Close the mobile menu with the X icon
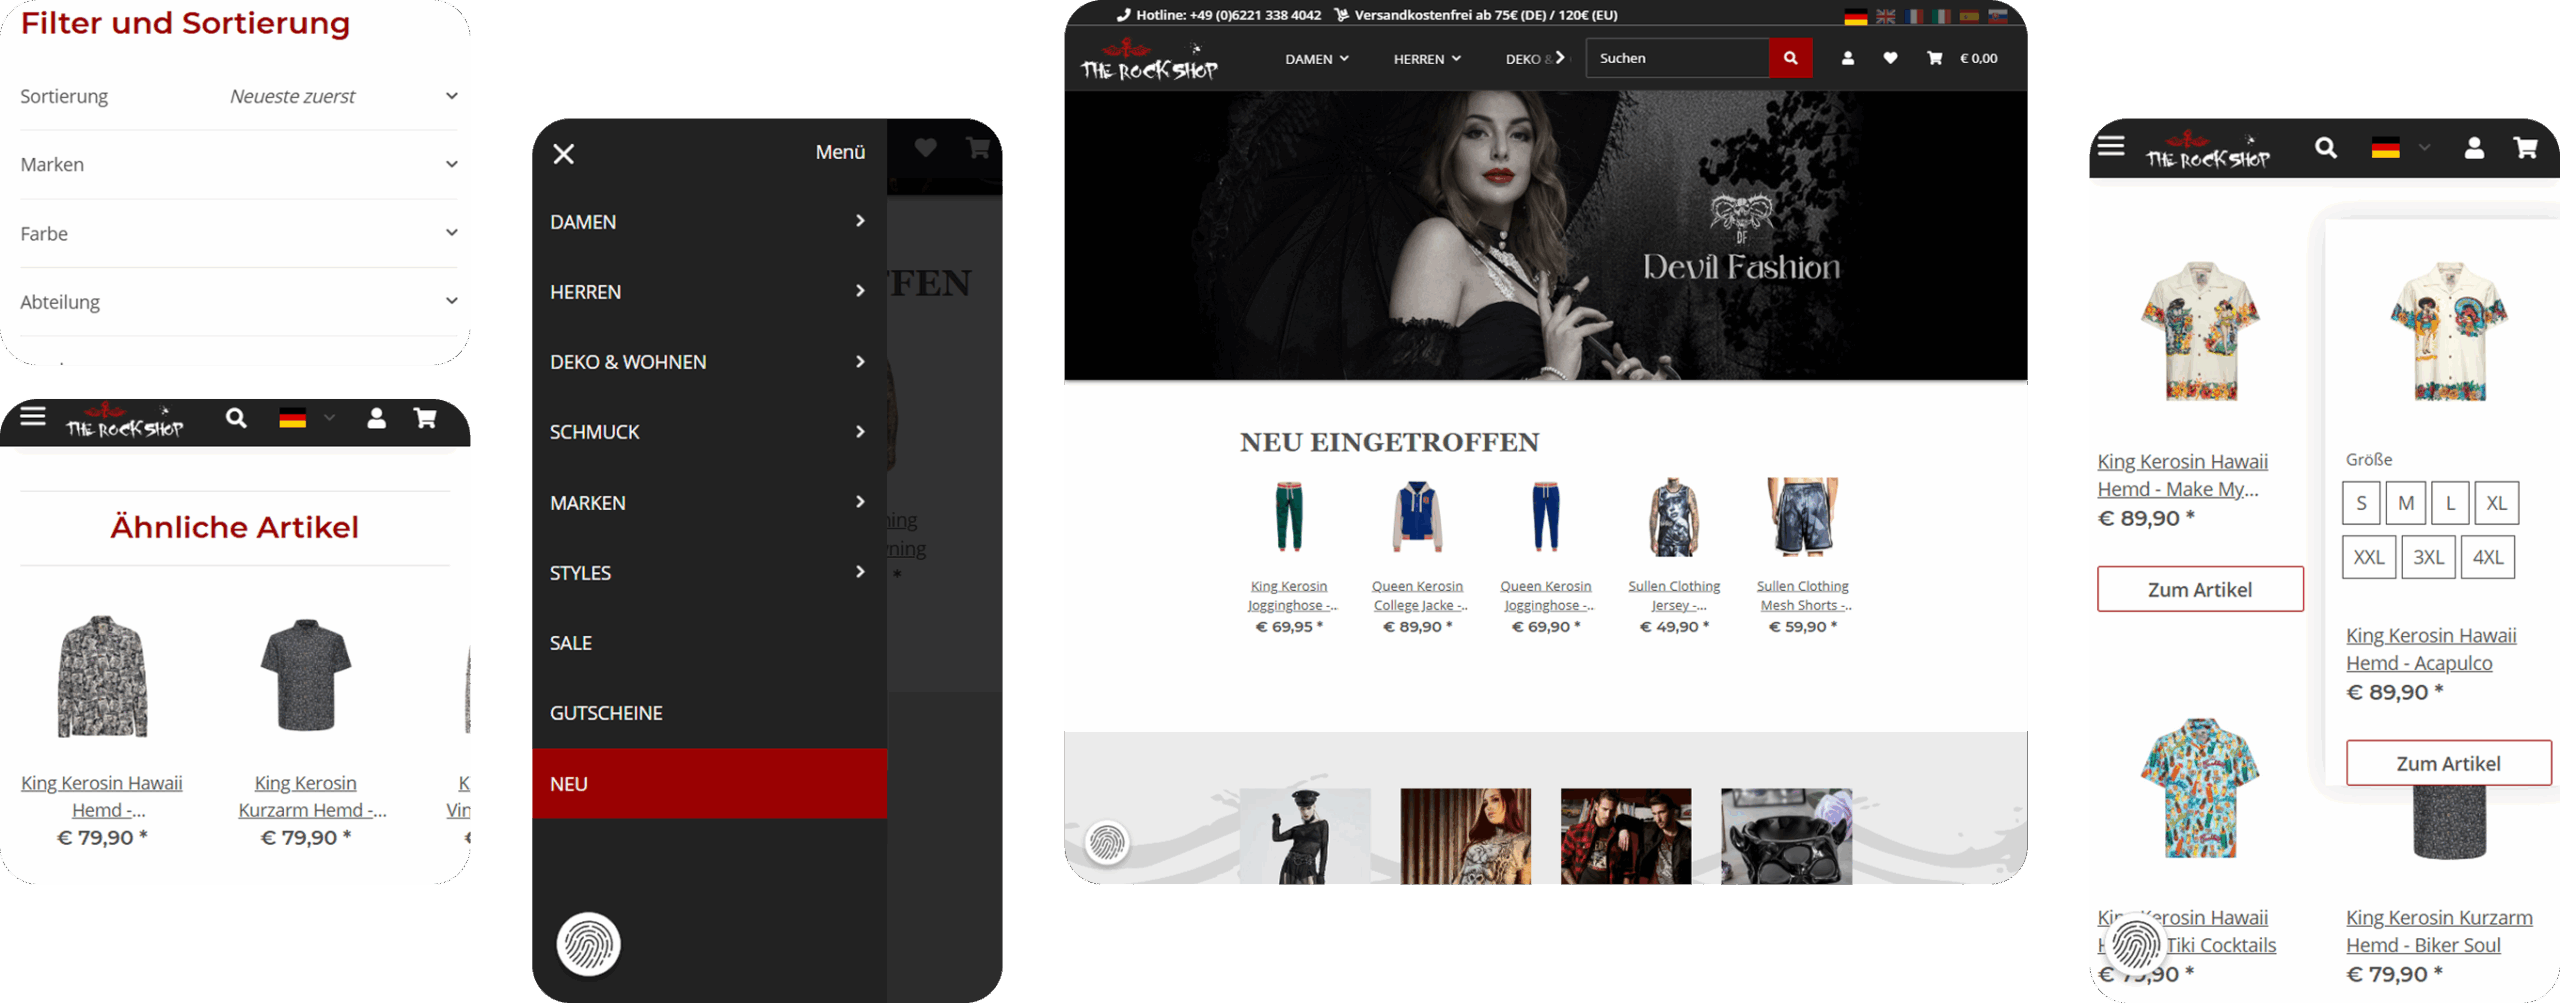Image resolution: width=2560 pixels, height=1003 pixels. [x=564, y=154]
